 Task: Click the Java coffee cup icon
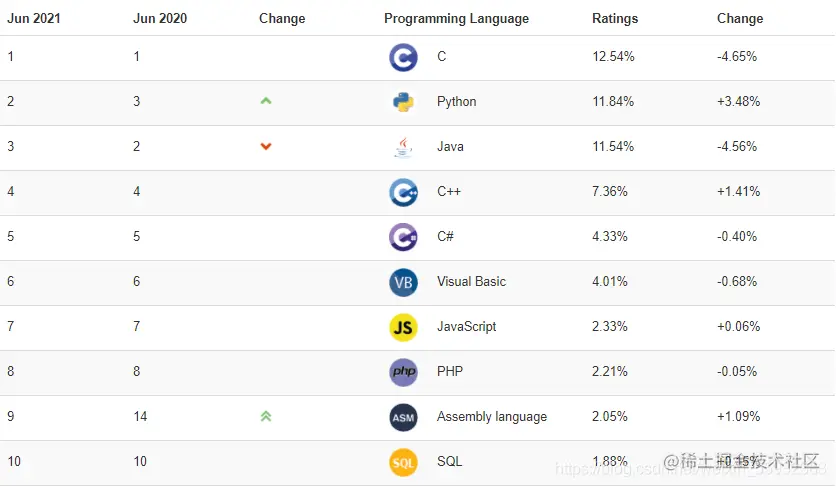(x=403, y=147)
